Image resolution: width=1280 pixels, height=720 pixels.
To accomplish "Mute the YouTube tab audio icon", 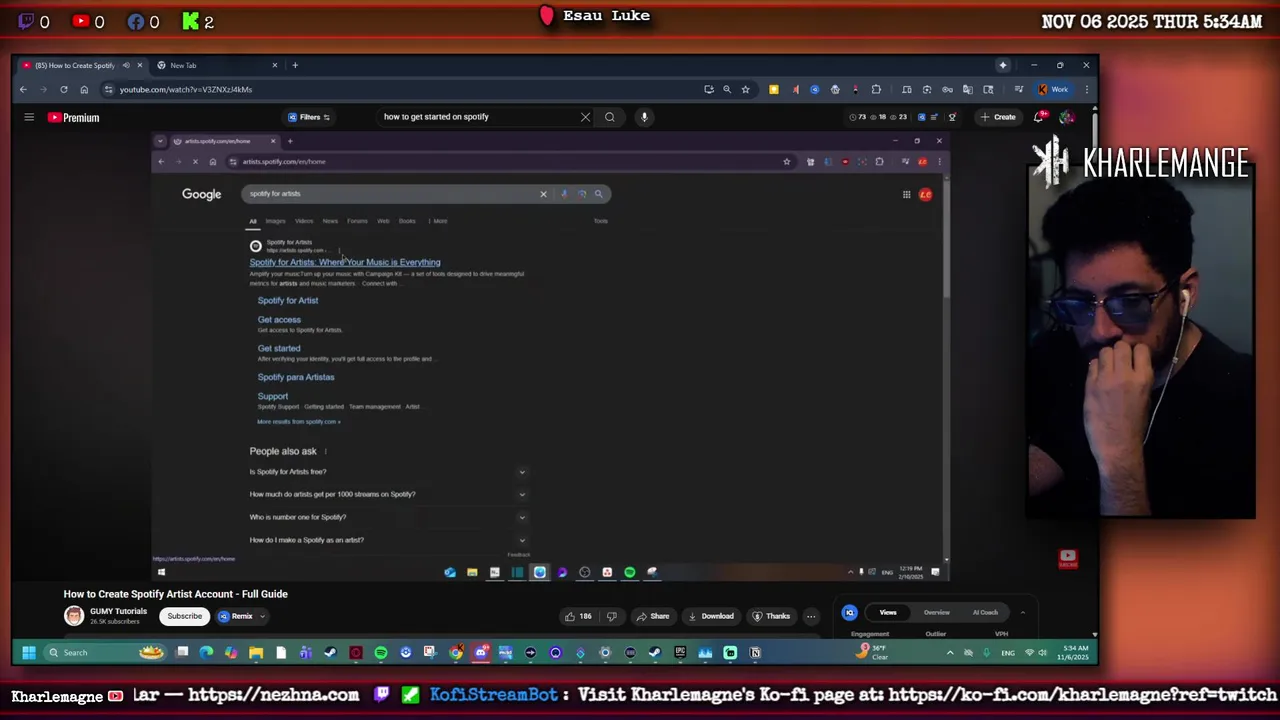I will click(x=126, y=65).
